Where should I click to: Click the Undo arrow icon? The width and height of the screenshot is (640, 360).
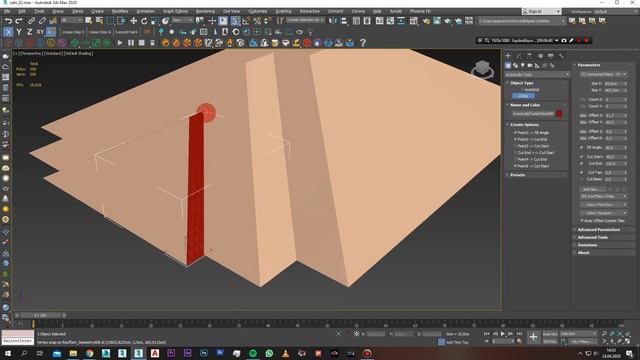[x=8, y=20]
